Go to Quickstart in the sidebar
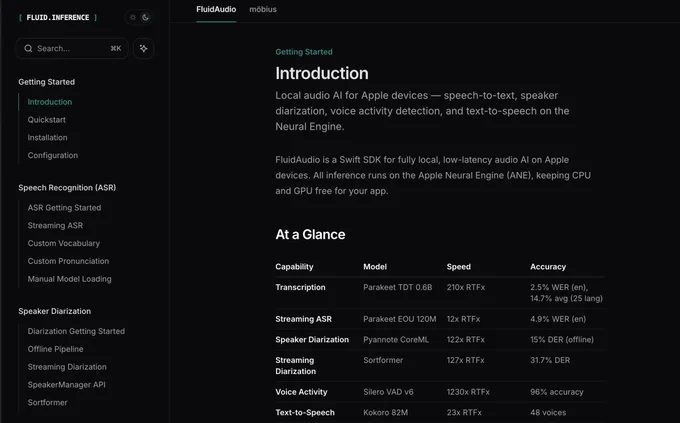 coord(47,120)
